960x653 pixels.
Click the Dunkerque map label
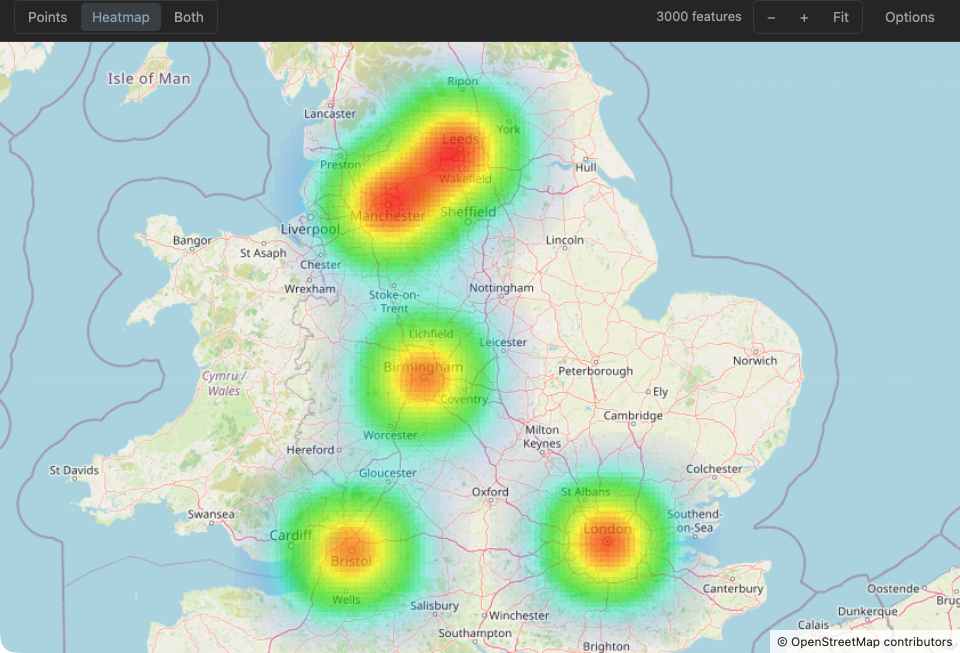868,611
